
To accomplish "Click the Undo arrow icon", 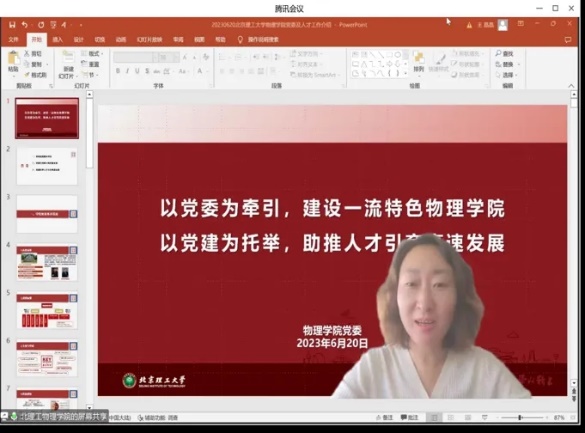I will click(25, 25).
